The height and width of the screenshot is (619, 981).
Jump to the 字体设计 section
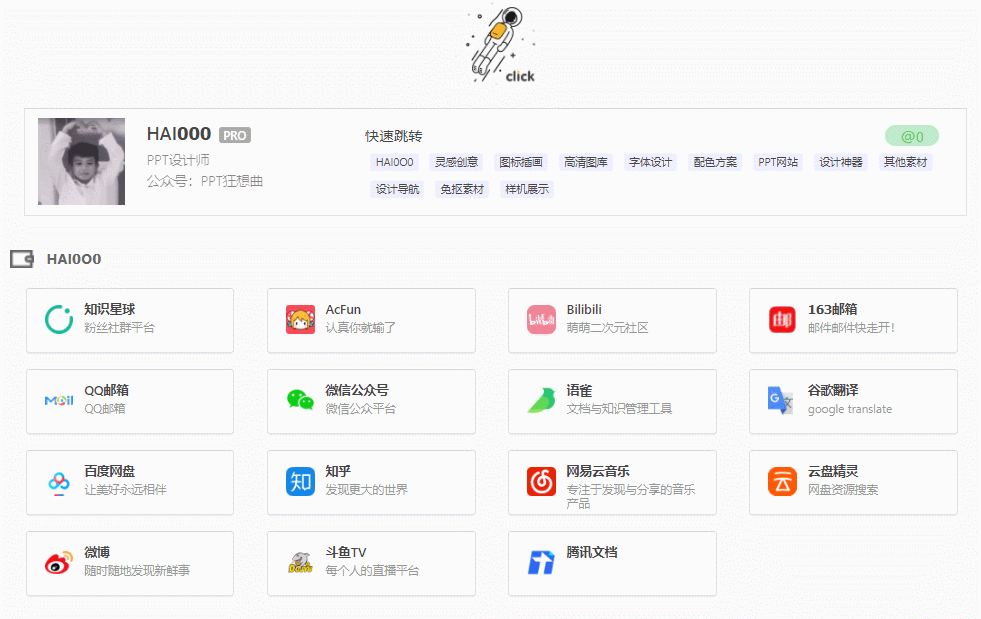point(650,163)
